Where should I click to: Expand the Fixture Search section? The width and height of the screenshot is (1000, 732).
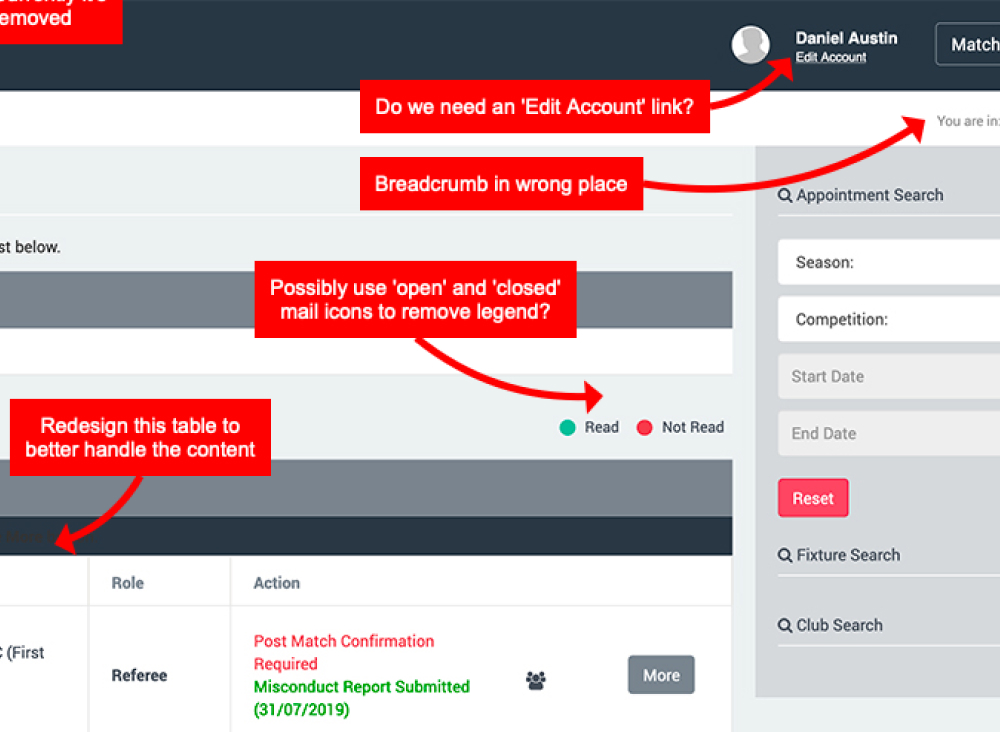[x=848, y=556]
